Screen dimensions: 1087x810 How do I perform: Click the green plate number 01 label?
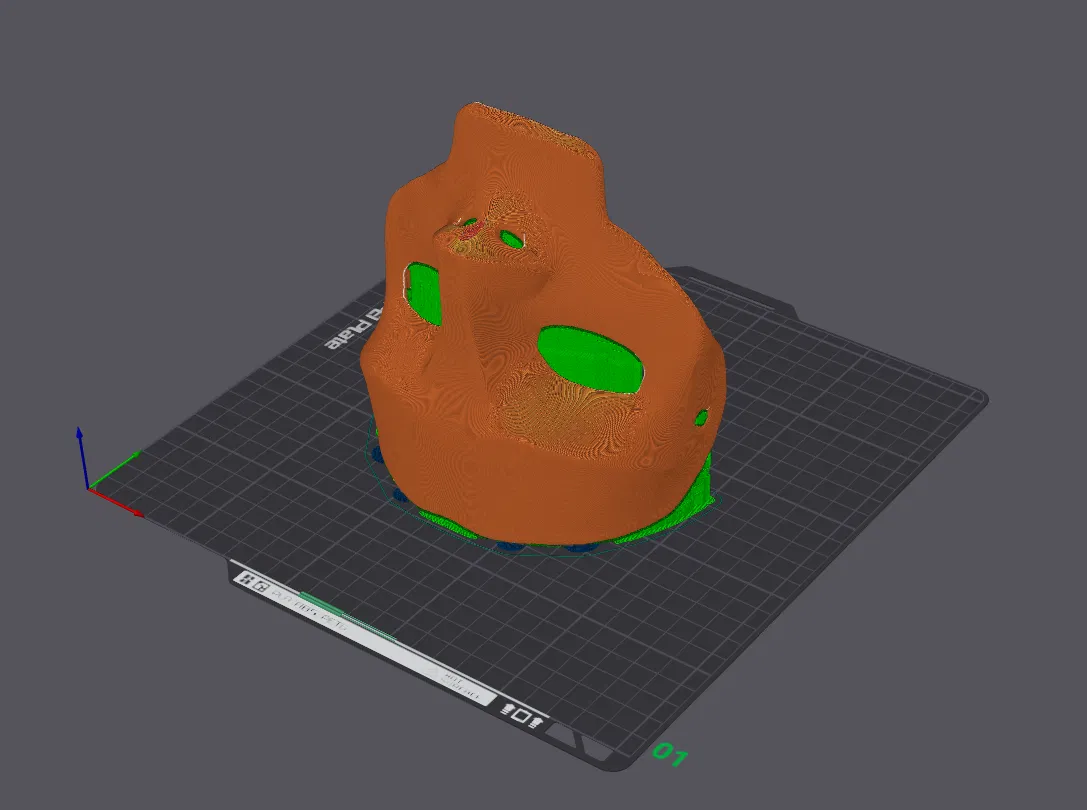click(x=670, y=754)
